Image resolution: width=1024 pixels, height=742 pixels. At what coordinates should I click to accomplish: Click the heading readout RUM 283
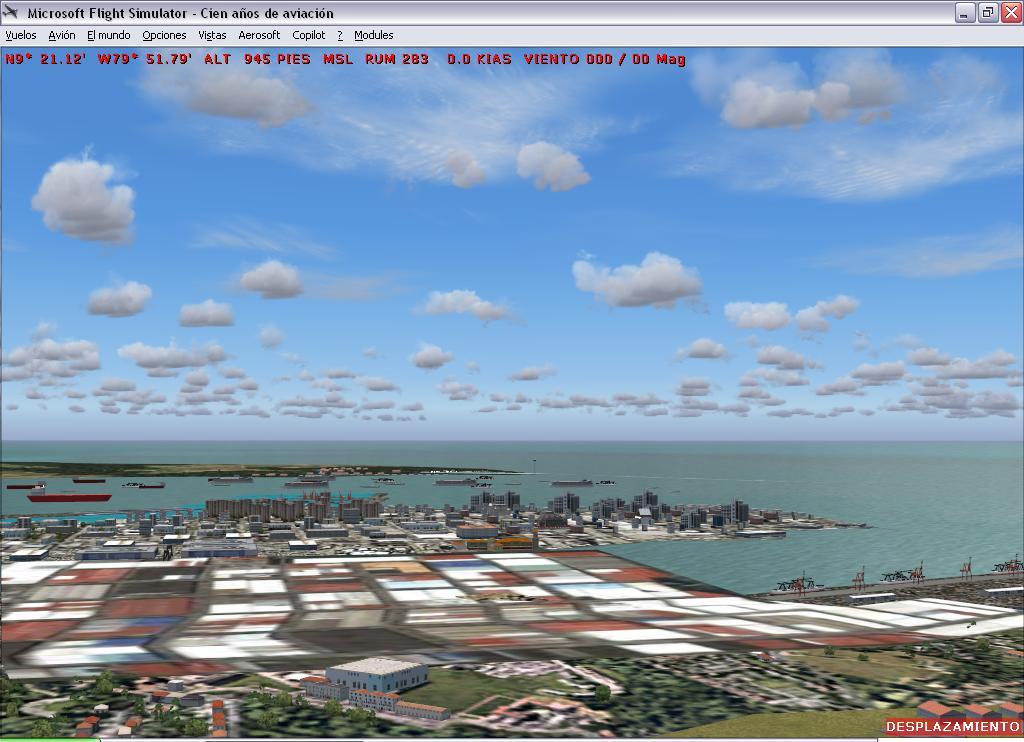[397, 59]
